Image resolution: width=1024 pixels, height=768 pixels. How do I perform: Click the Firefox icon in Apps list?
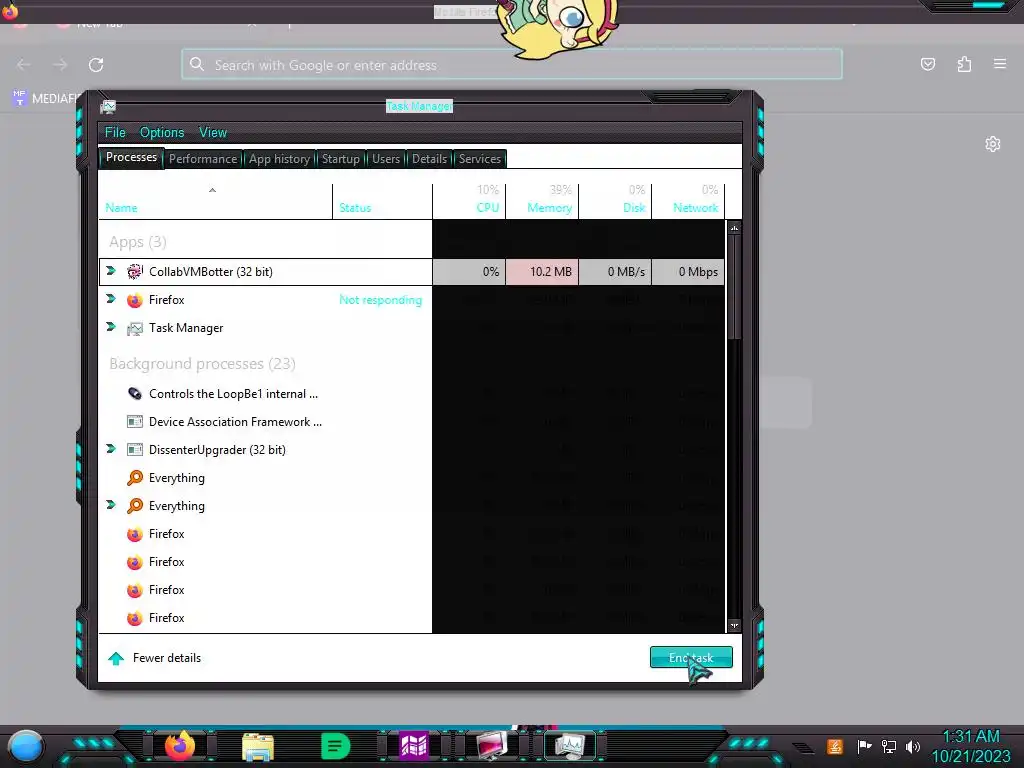coord(135,300)
